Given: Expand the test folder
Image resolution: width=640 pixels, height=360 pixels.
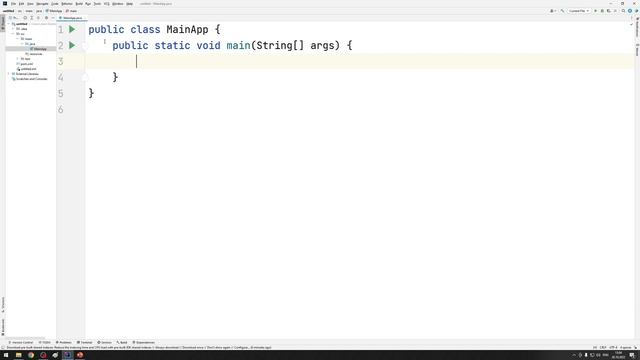Looking at the screenshot, I should click(18, 59).
